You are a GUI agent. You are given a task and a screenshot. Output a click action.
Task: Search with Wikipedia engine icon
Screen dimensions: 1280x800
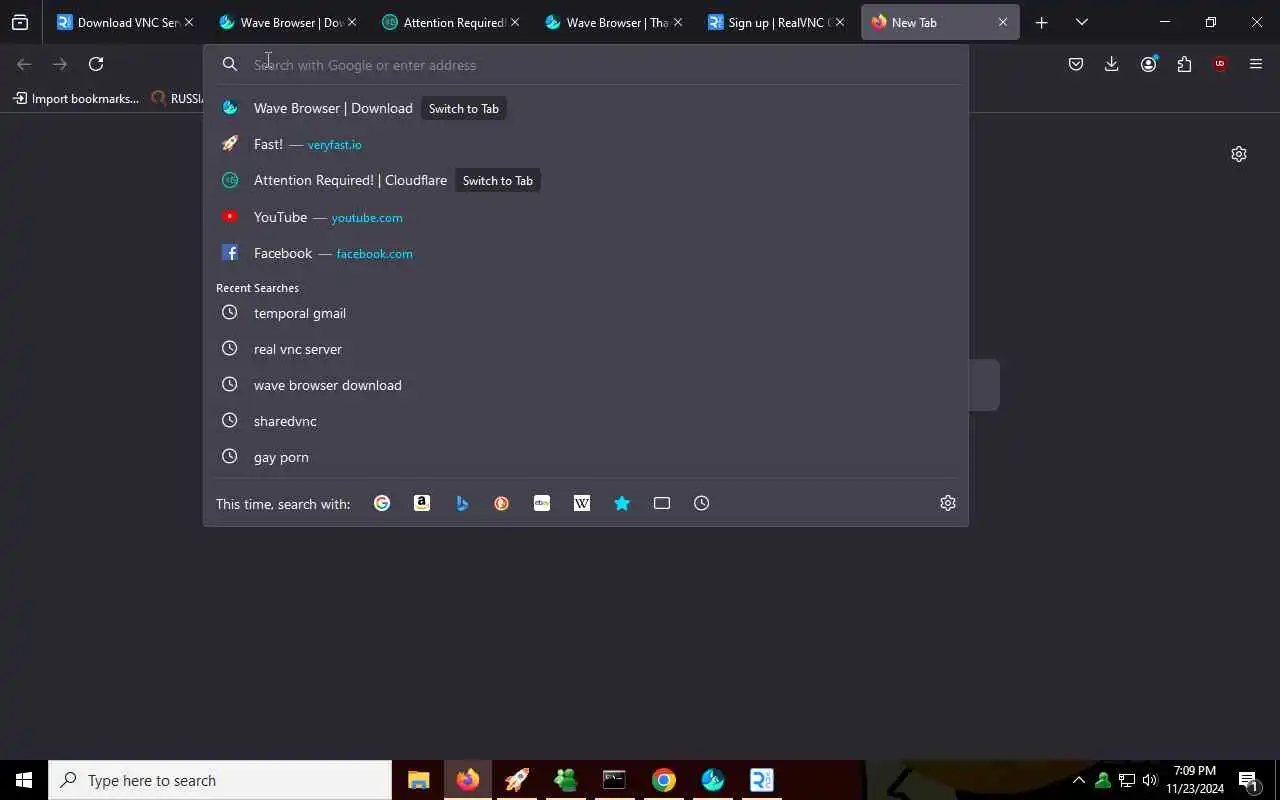click(x=582, y=503)
